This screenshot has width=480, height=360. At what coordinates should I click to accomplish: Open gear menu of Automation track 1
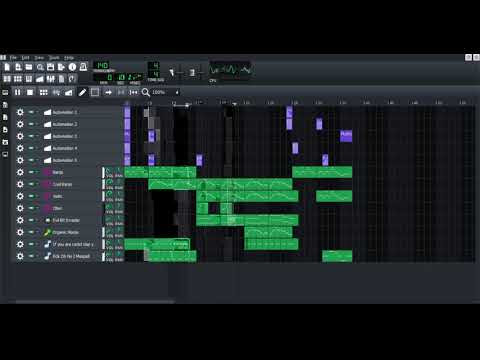point(20,112)
